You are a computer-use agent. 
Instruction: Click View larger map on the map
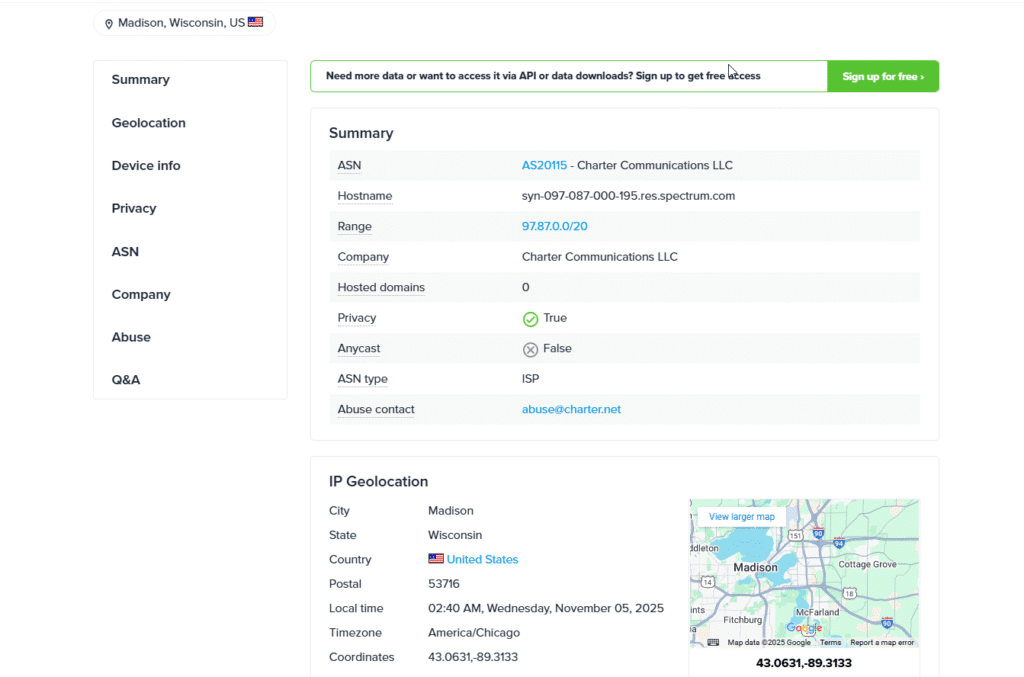click(741, 517)
